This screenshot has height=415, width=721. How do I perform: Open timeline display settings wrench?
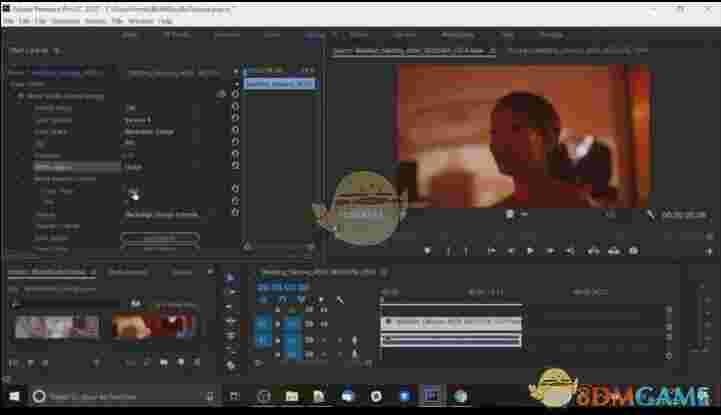pyautogui.click(x=340, y=300)
